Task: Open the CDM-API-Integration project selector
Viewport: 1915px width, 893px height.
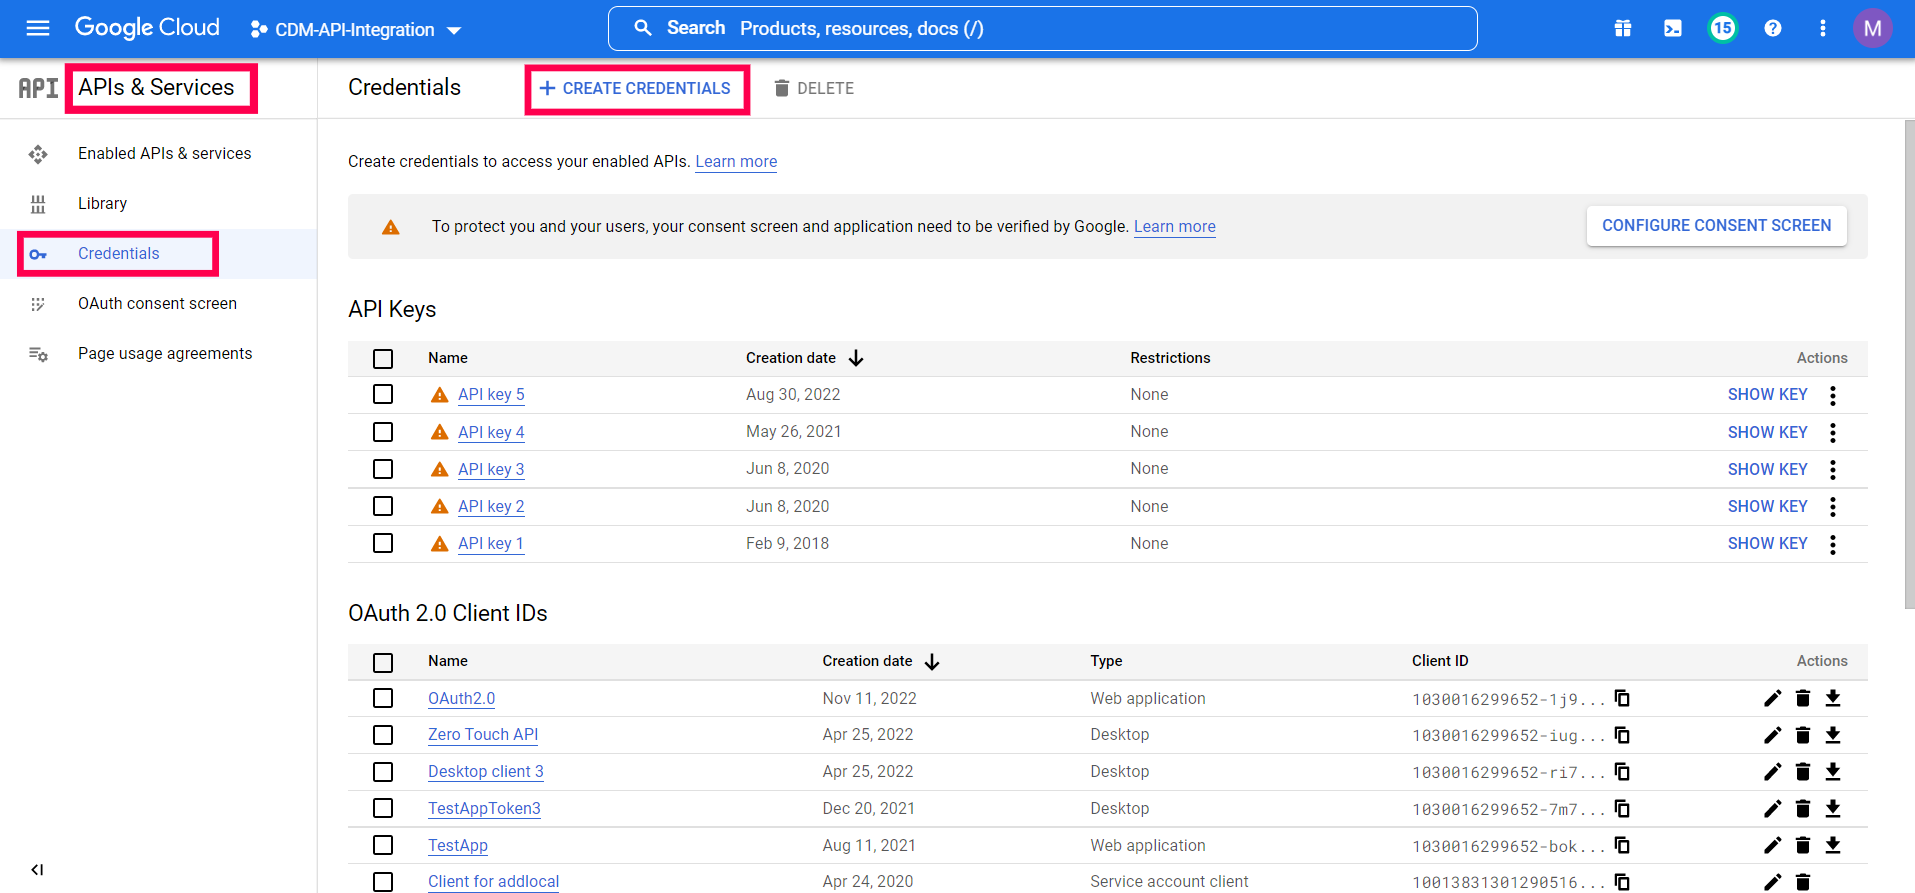Action: point(355,30)
